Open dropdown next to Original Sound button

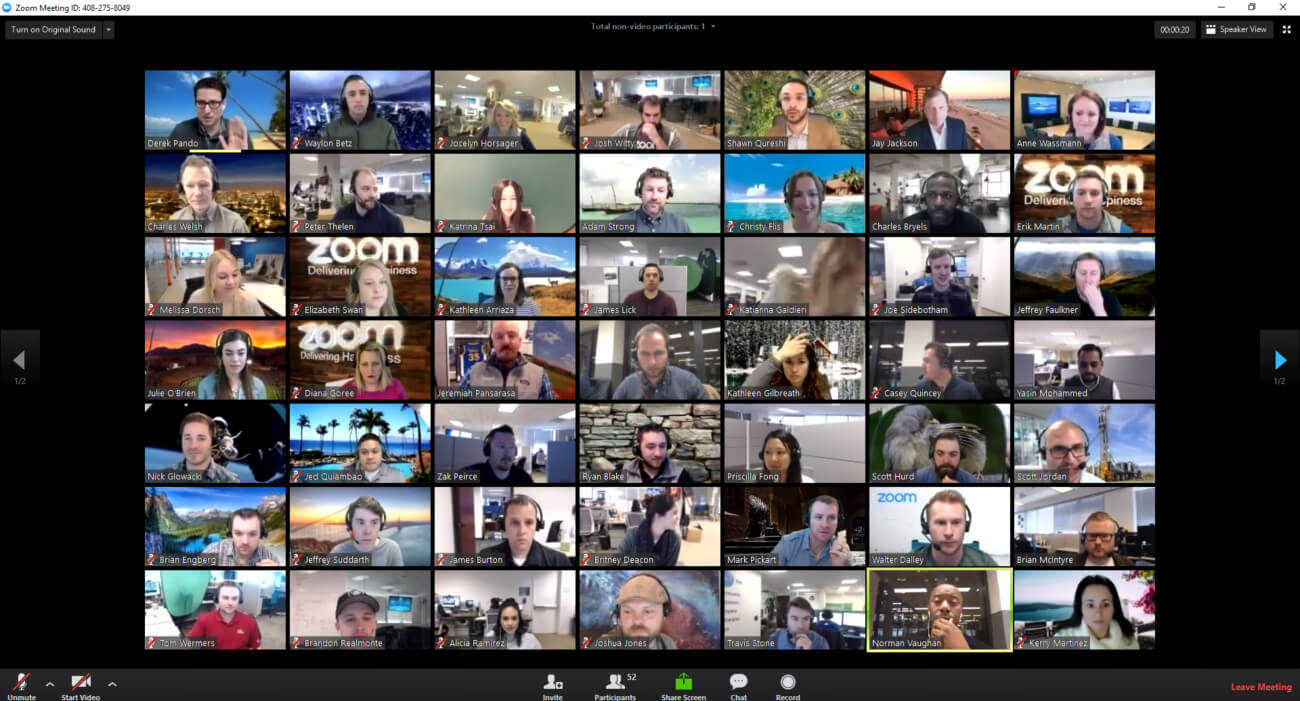[x=108, y=30]
